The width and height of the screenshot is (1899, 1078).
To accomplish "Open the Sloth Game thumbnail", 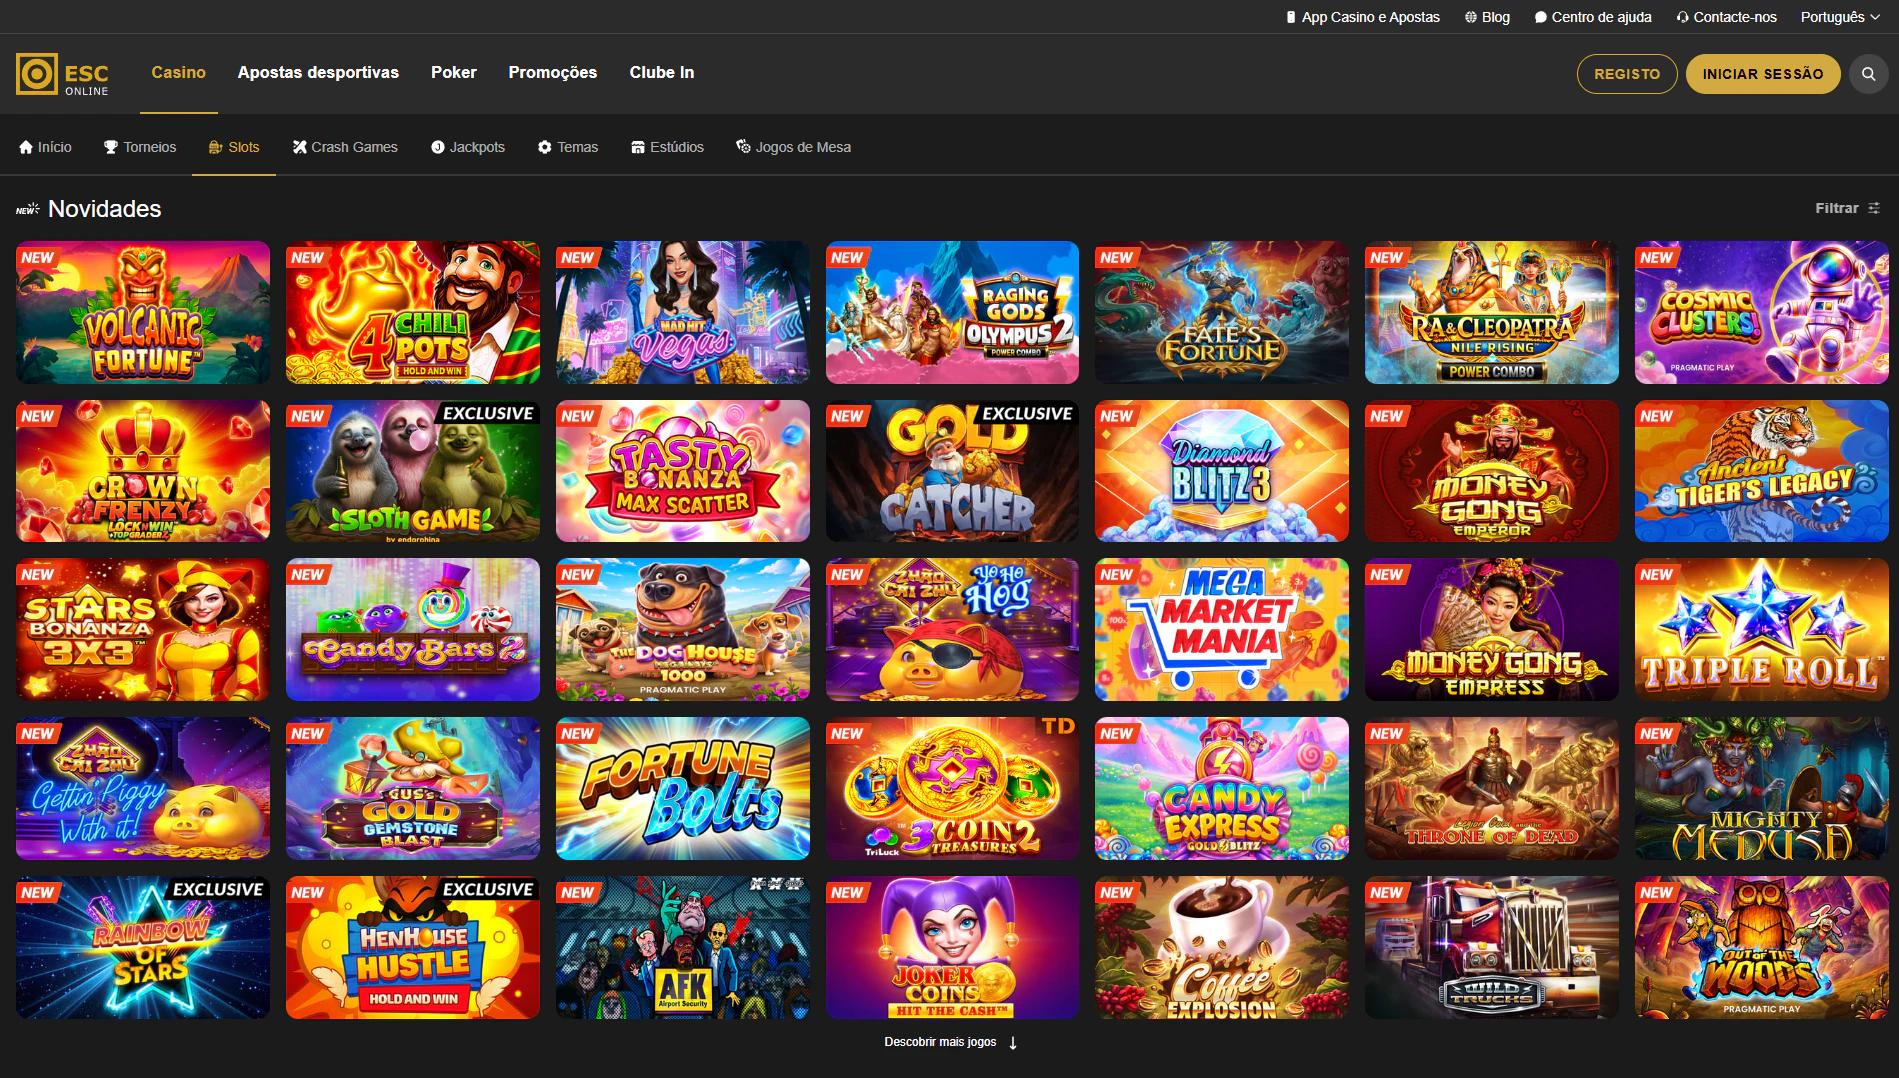I will coord(413,471).
